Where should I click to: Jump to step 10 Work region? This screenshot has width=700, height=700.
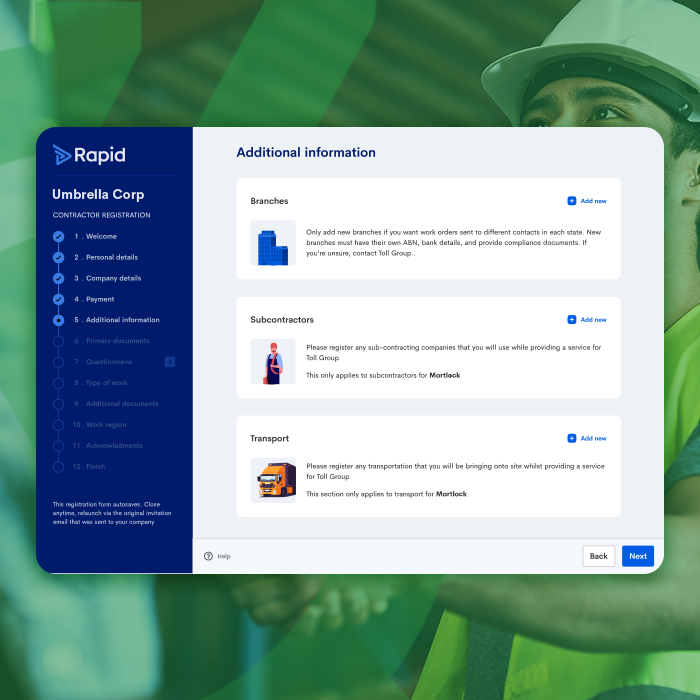(x=107, y=425)
